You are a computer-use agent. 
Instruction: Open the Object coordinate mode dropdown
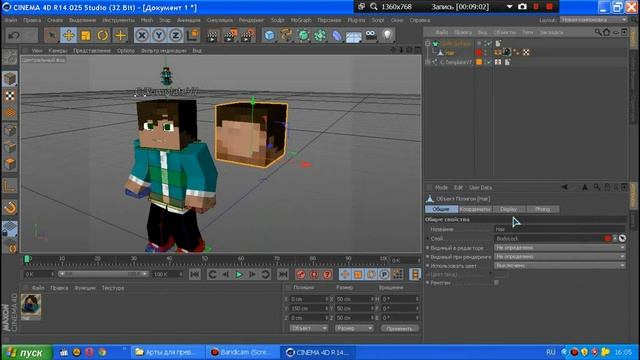click(x=309, y=328)
